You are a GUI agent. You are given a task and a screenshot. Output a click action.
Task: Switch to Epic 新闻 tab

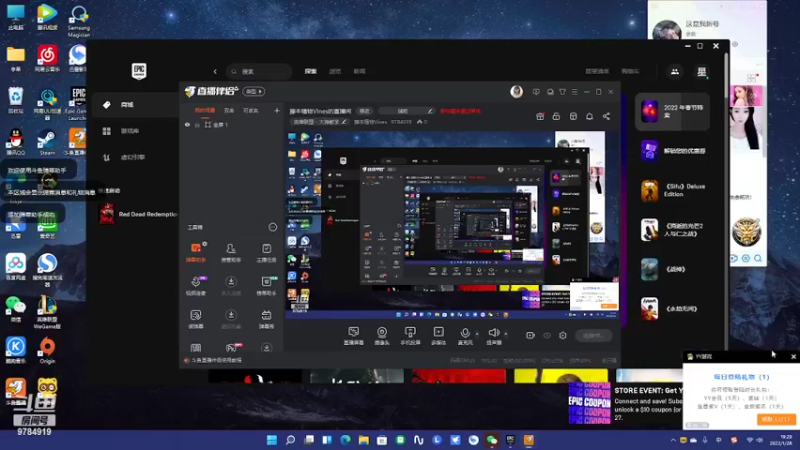click(x=359, y=71)
